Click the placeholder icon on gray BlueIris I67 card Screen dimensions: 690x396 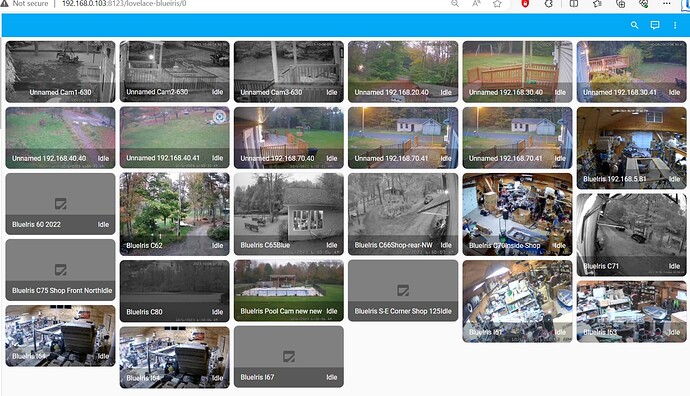(x=289, y=356)
